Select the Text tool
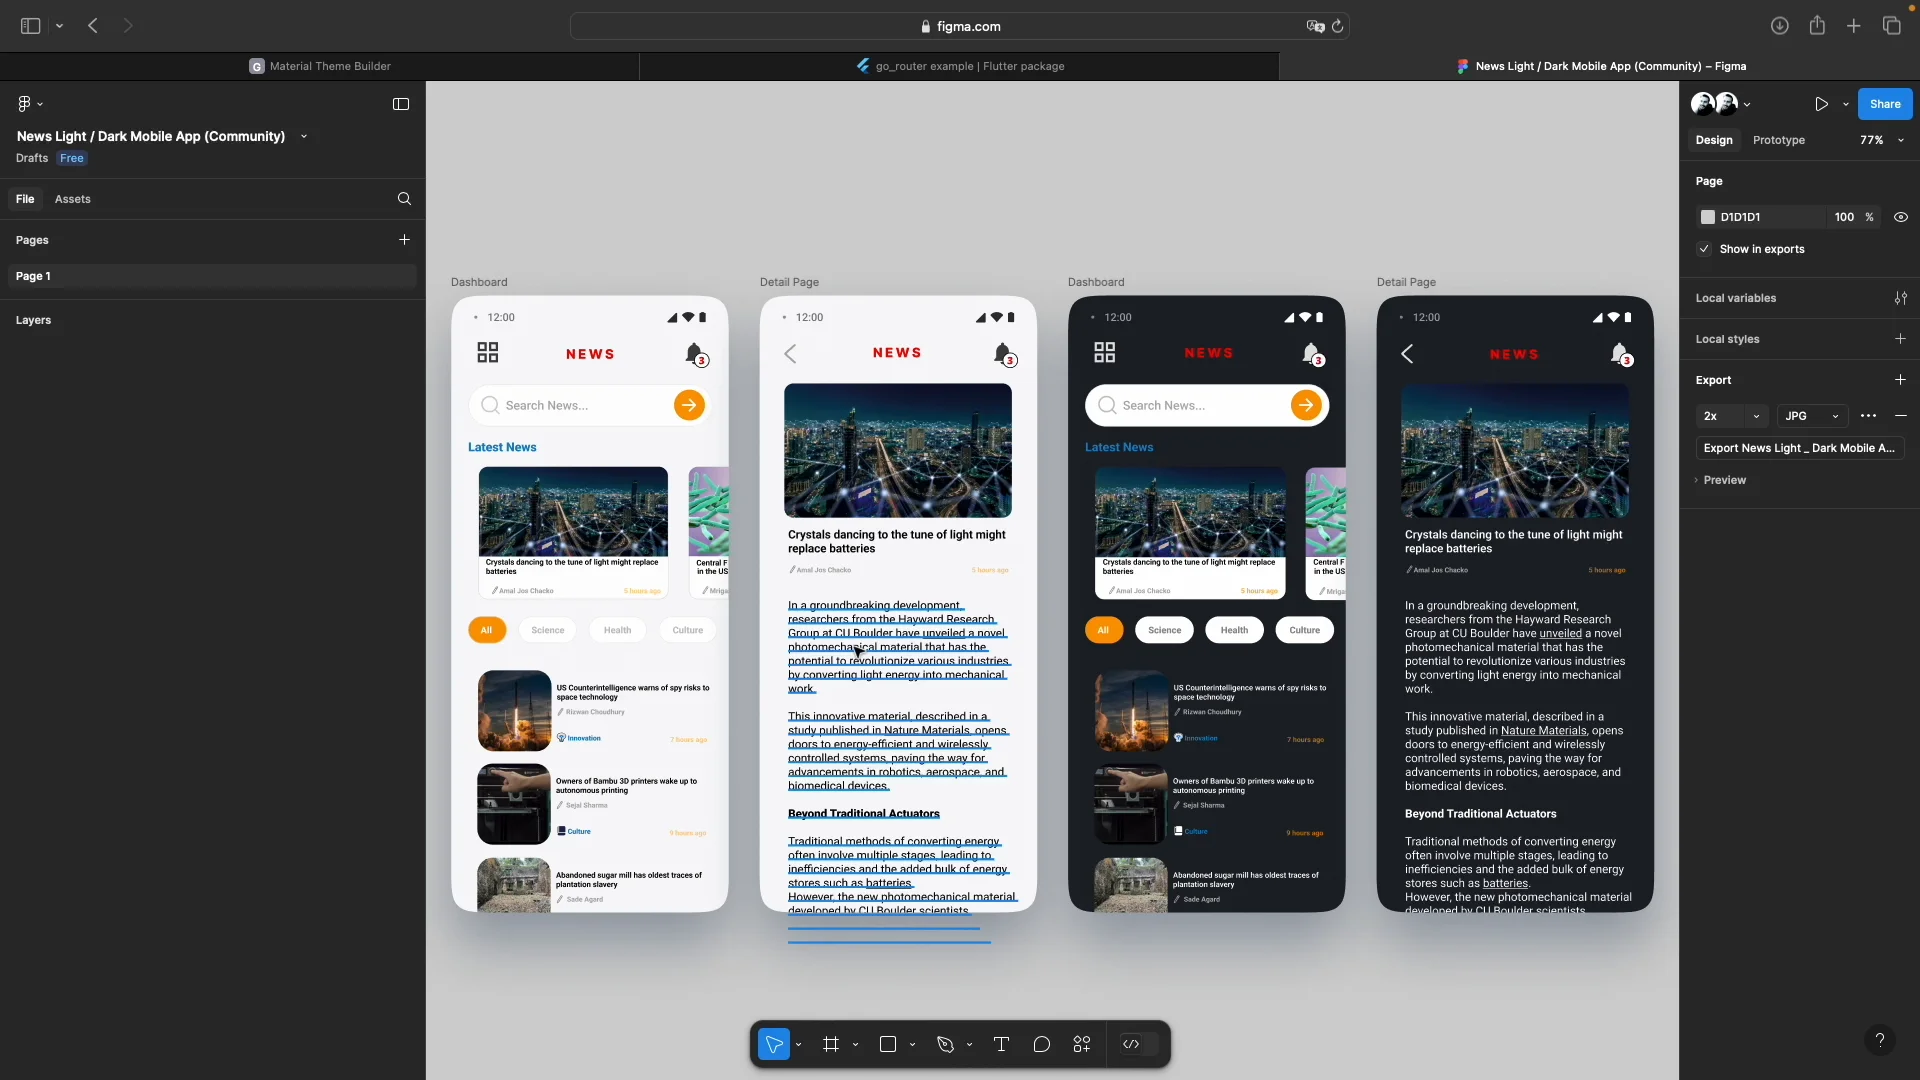1920x1080 pixels. coord(1001,1044)
